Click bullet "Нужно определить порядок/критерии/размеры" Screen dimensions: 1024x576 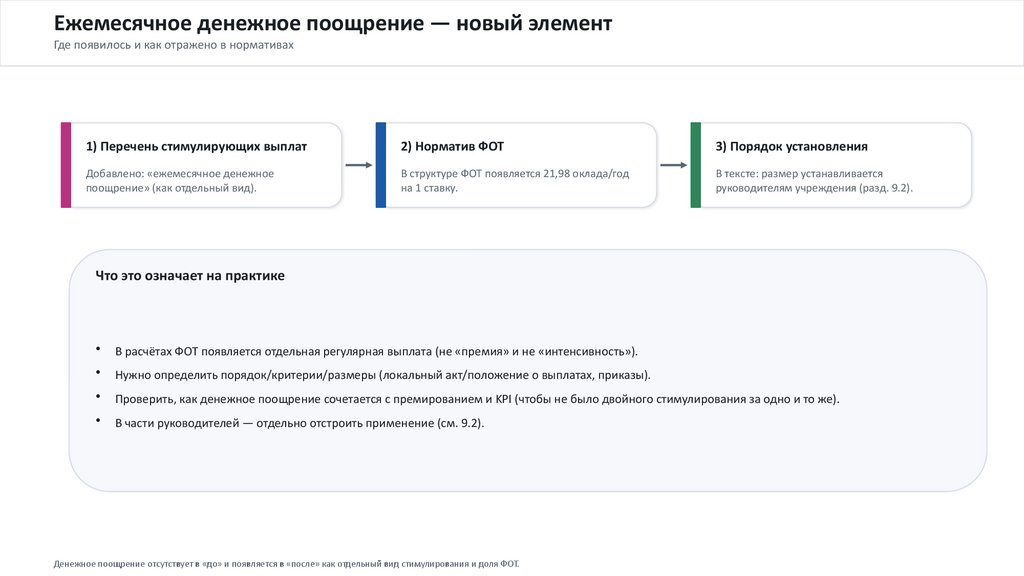(x=383, y=375)
